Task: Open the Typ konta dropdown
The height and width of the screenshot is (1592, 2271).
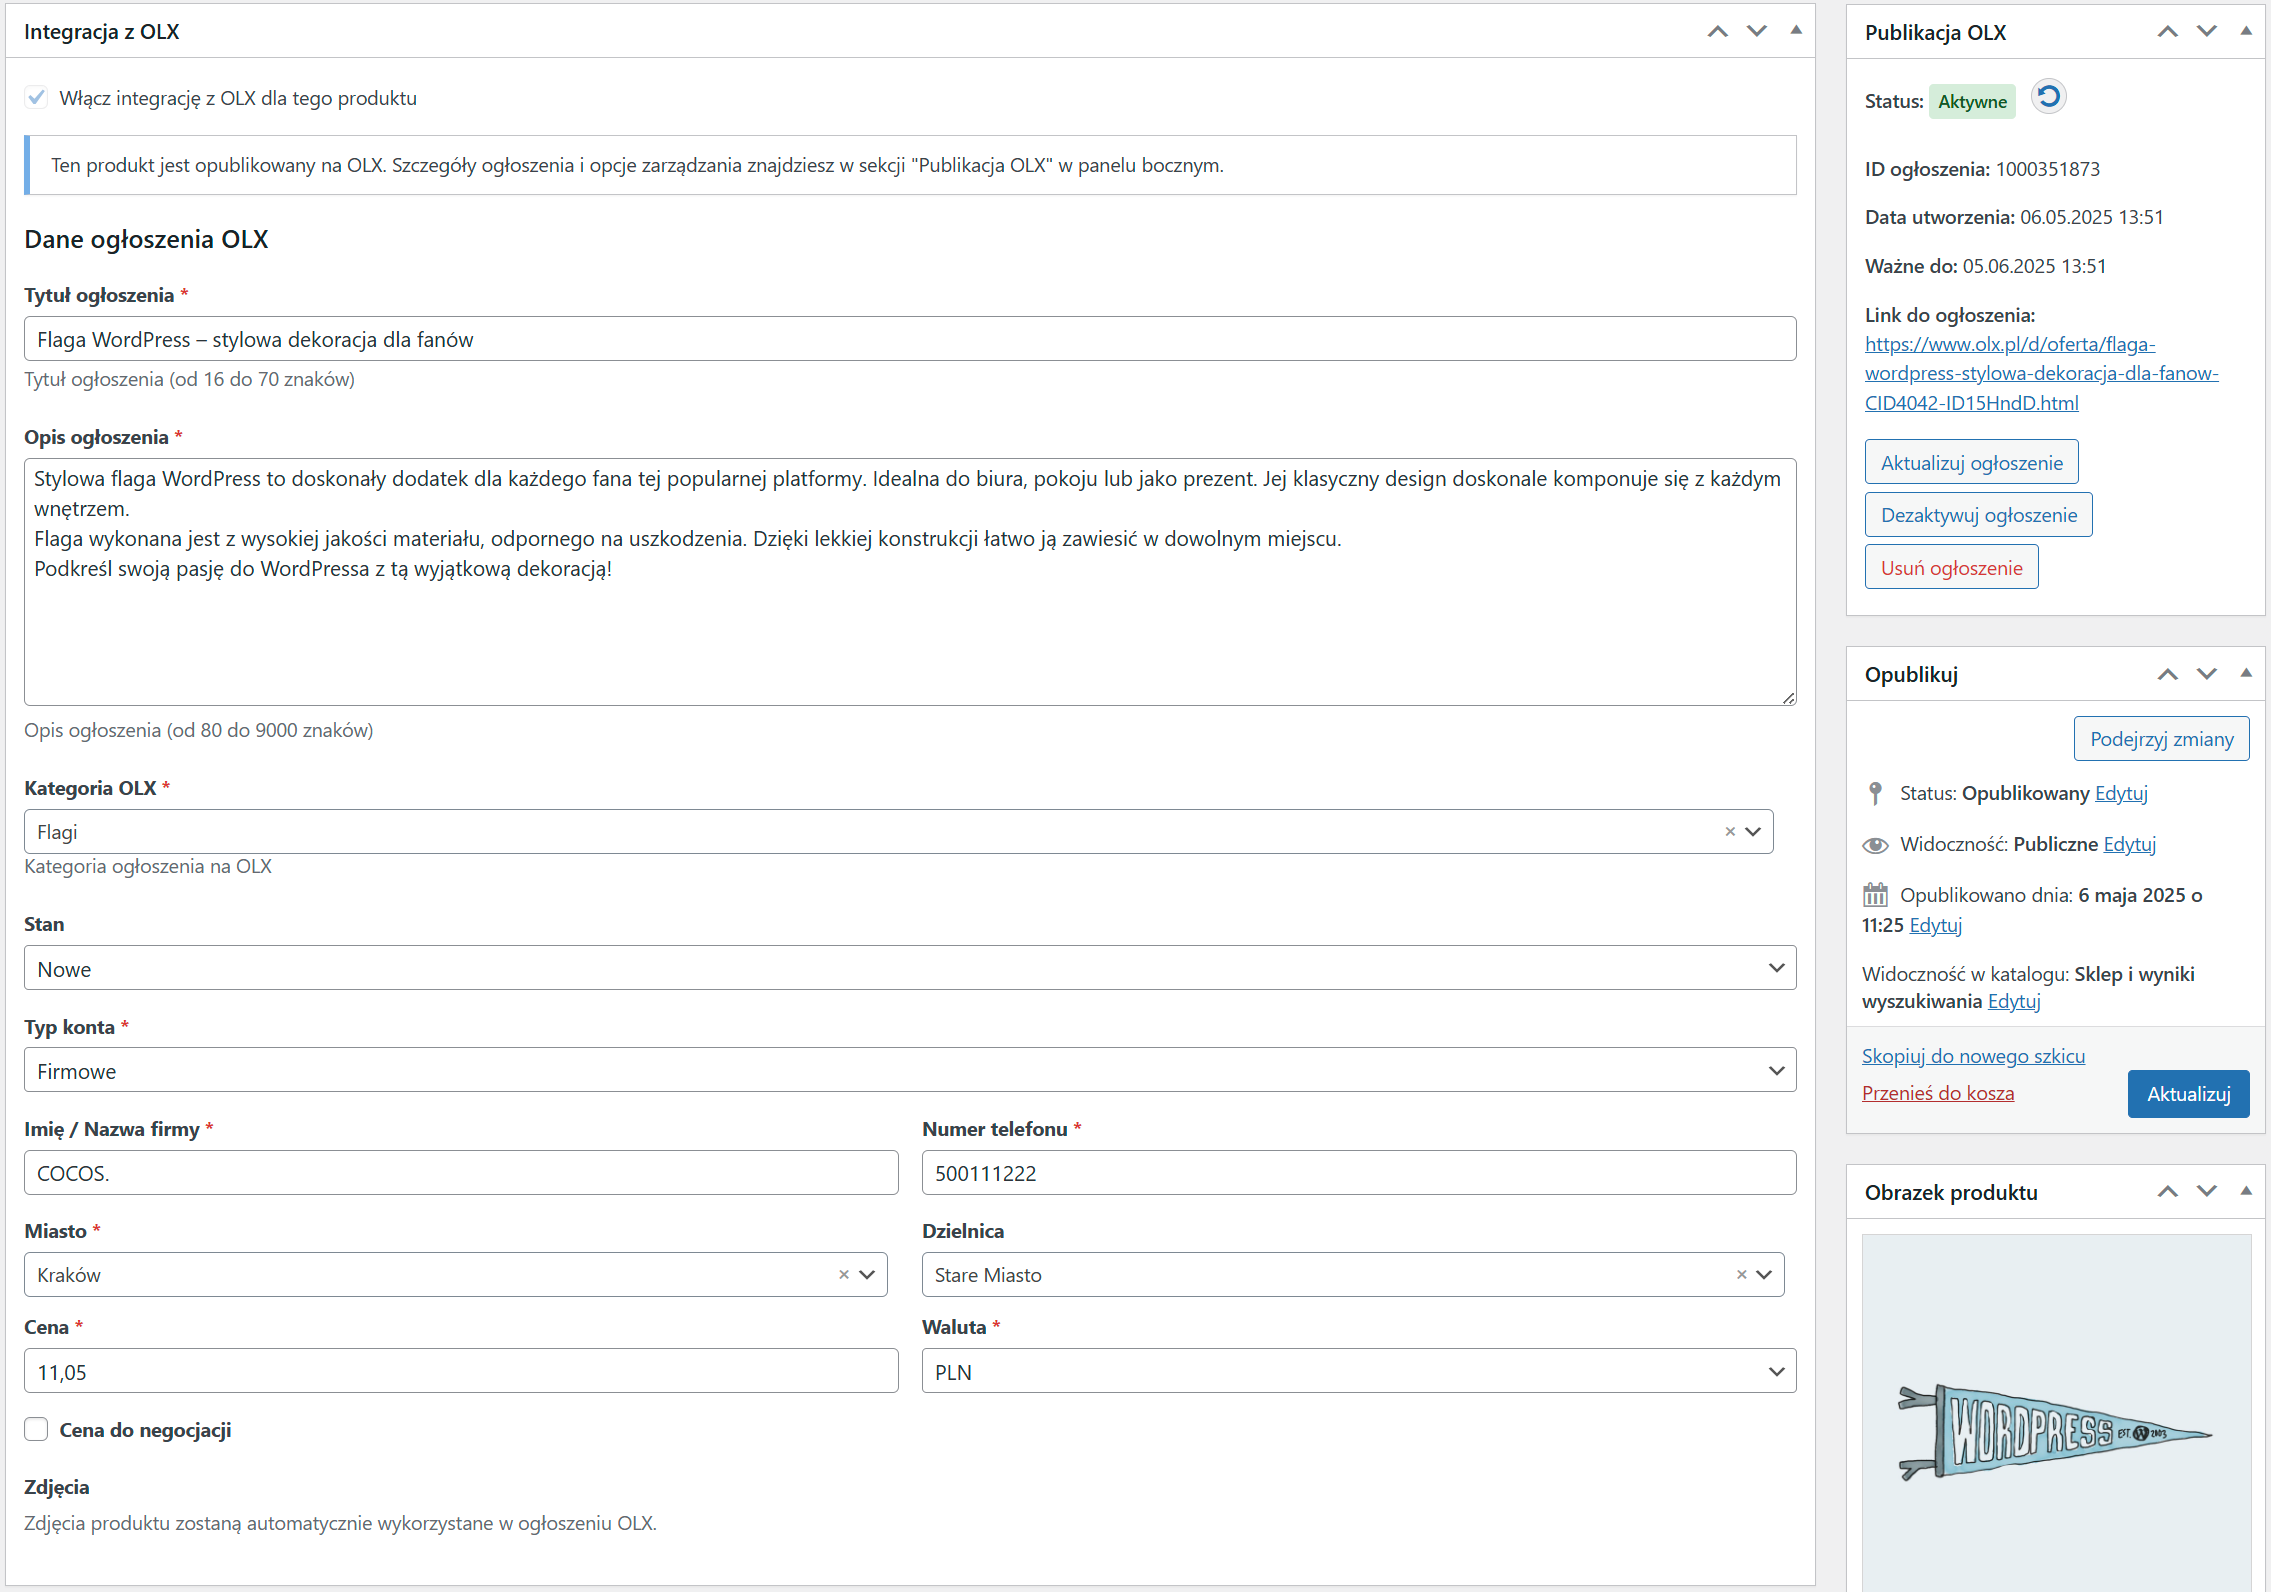Action: [x=909, y=1070]
